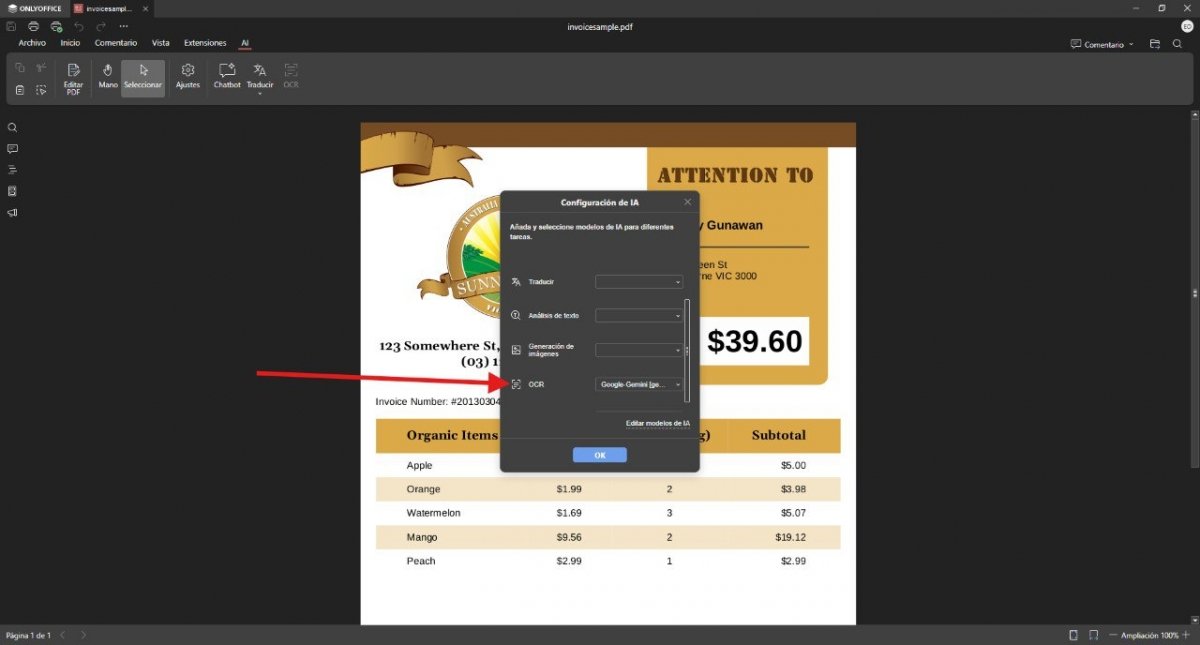Click the Editar PDF icon
The height and width of the screenshot is (645, 1200).
point(73,77)
